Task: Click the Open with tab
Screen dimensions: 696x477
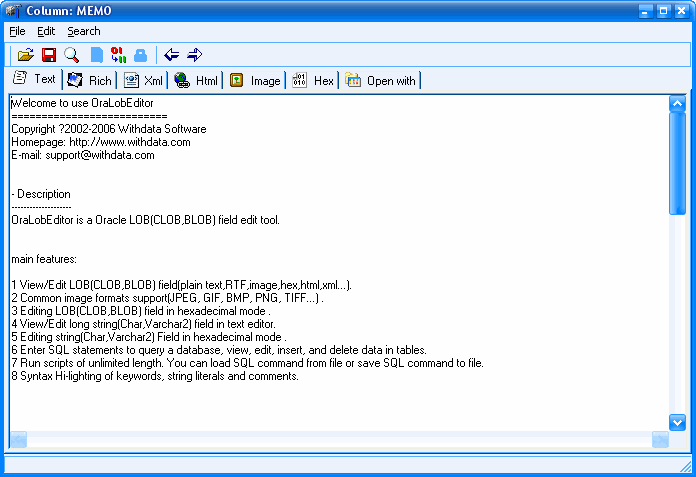Action: 381,81
